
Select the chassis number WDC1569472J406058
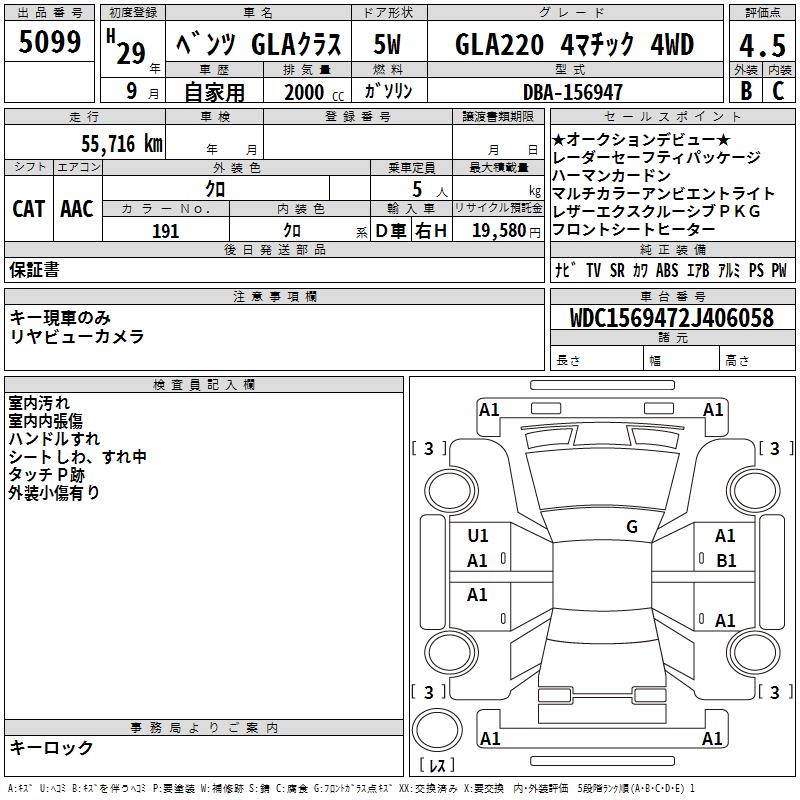[672, 318]
